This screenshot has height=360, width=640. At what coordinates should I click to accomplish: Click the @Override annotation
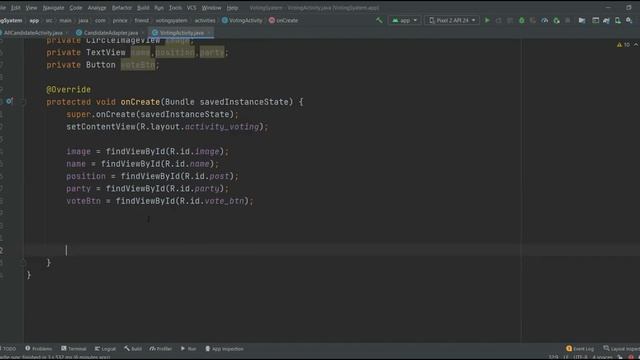[x=69, y=89]
